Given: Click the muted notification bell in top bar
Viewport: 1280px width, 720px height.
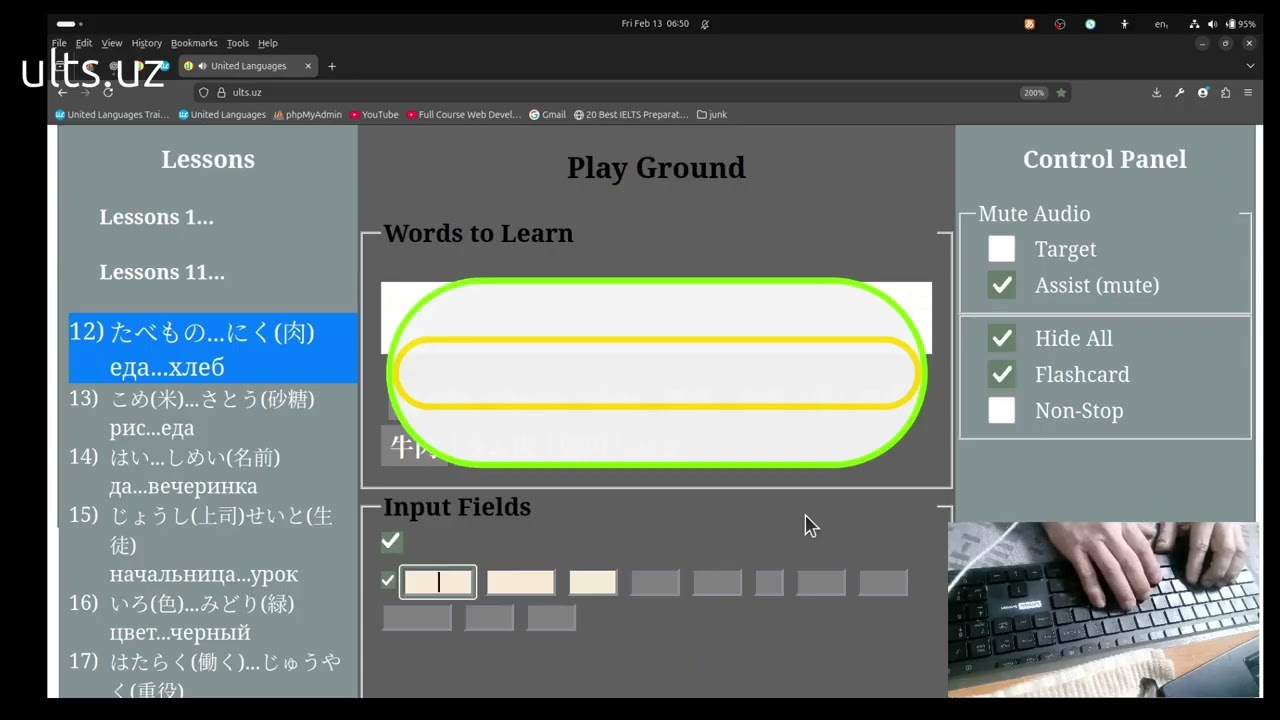Looking at the screenshot, I should click(705, 23).
